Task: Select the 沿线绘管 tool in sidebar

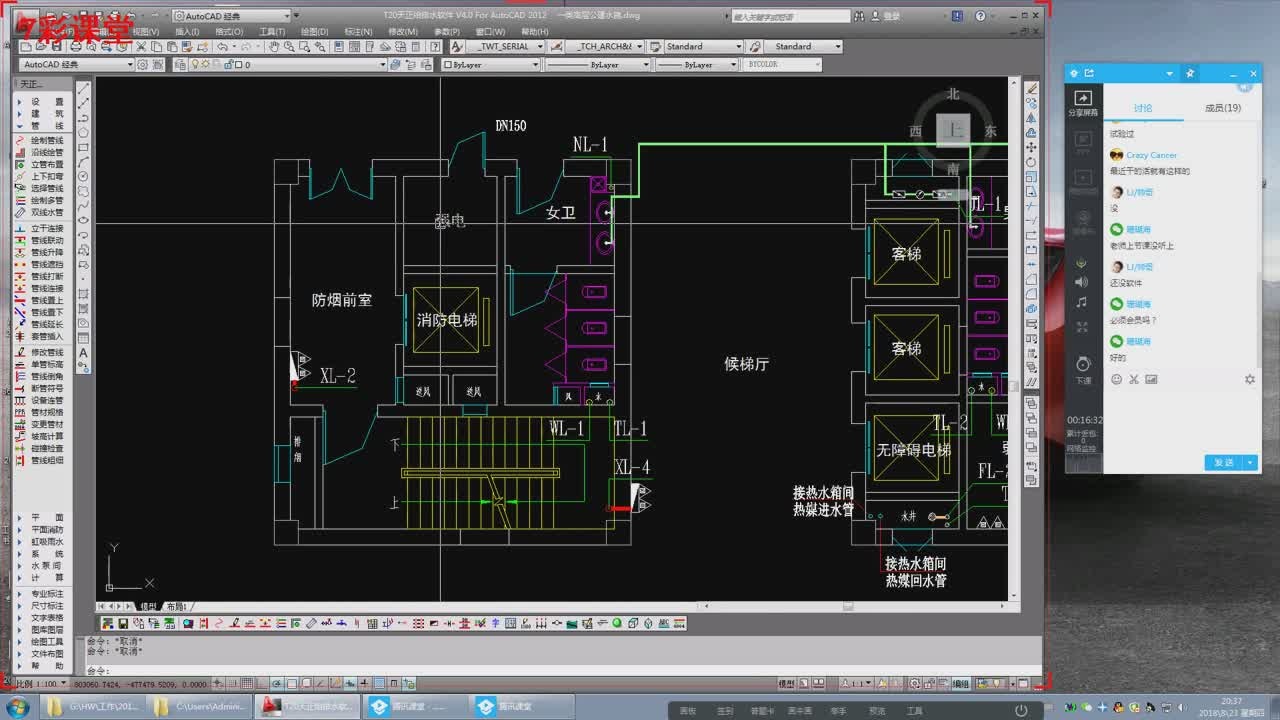Action: pyautogui.click(x=40, y=153)
